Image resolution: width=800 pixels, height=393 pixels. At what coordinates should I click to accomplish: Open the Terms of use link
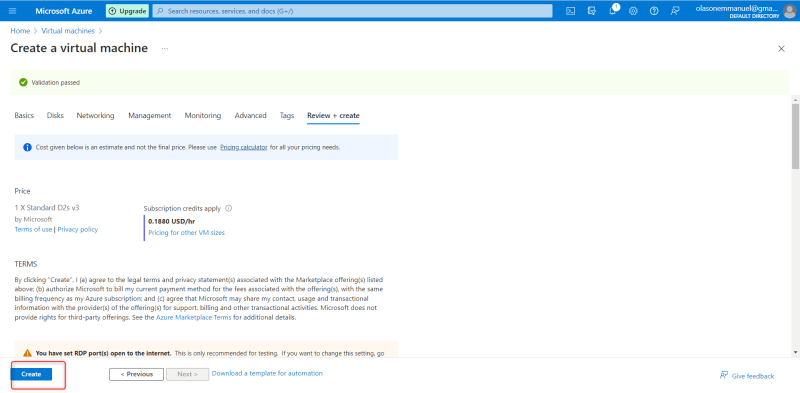[33, 230]
